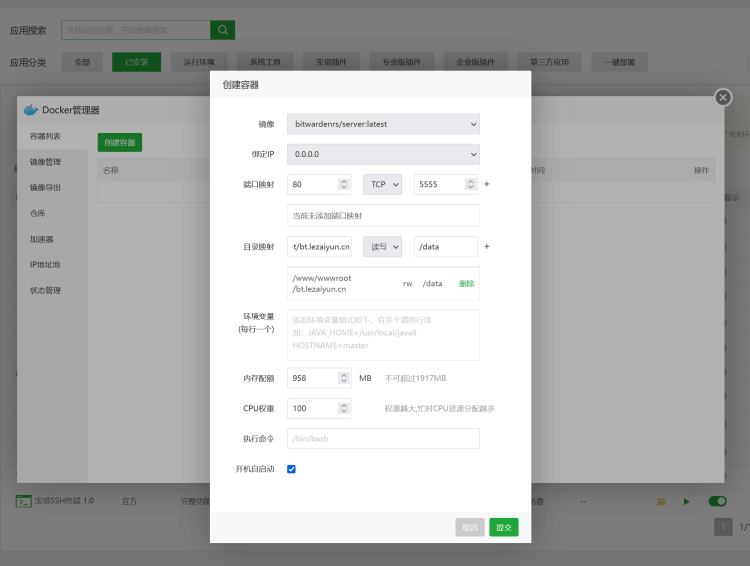Click 宝塔SSH终端 1.0 row name
This screenshot has width=750, height=566.
click(64, 501)
